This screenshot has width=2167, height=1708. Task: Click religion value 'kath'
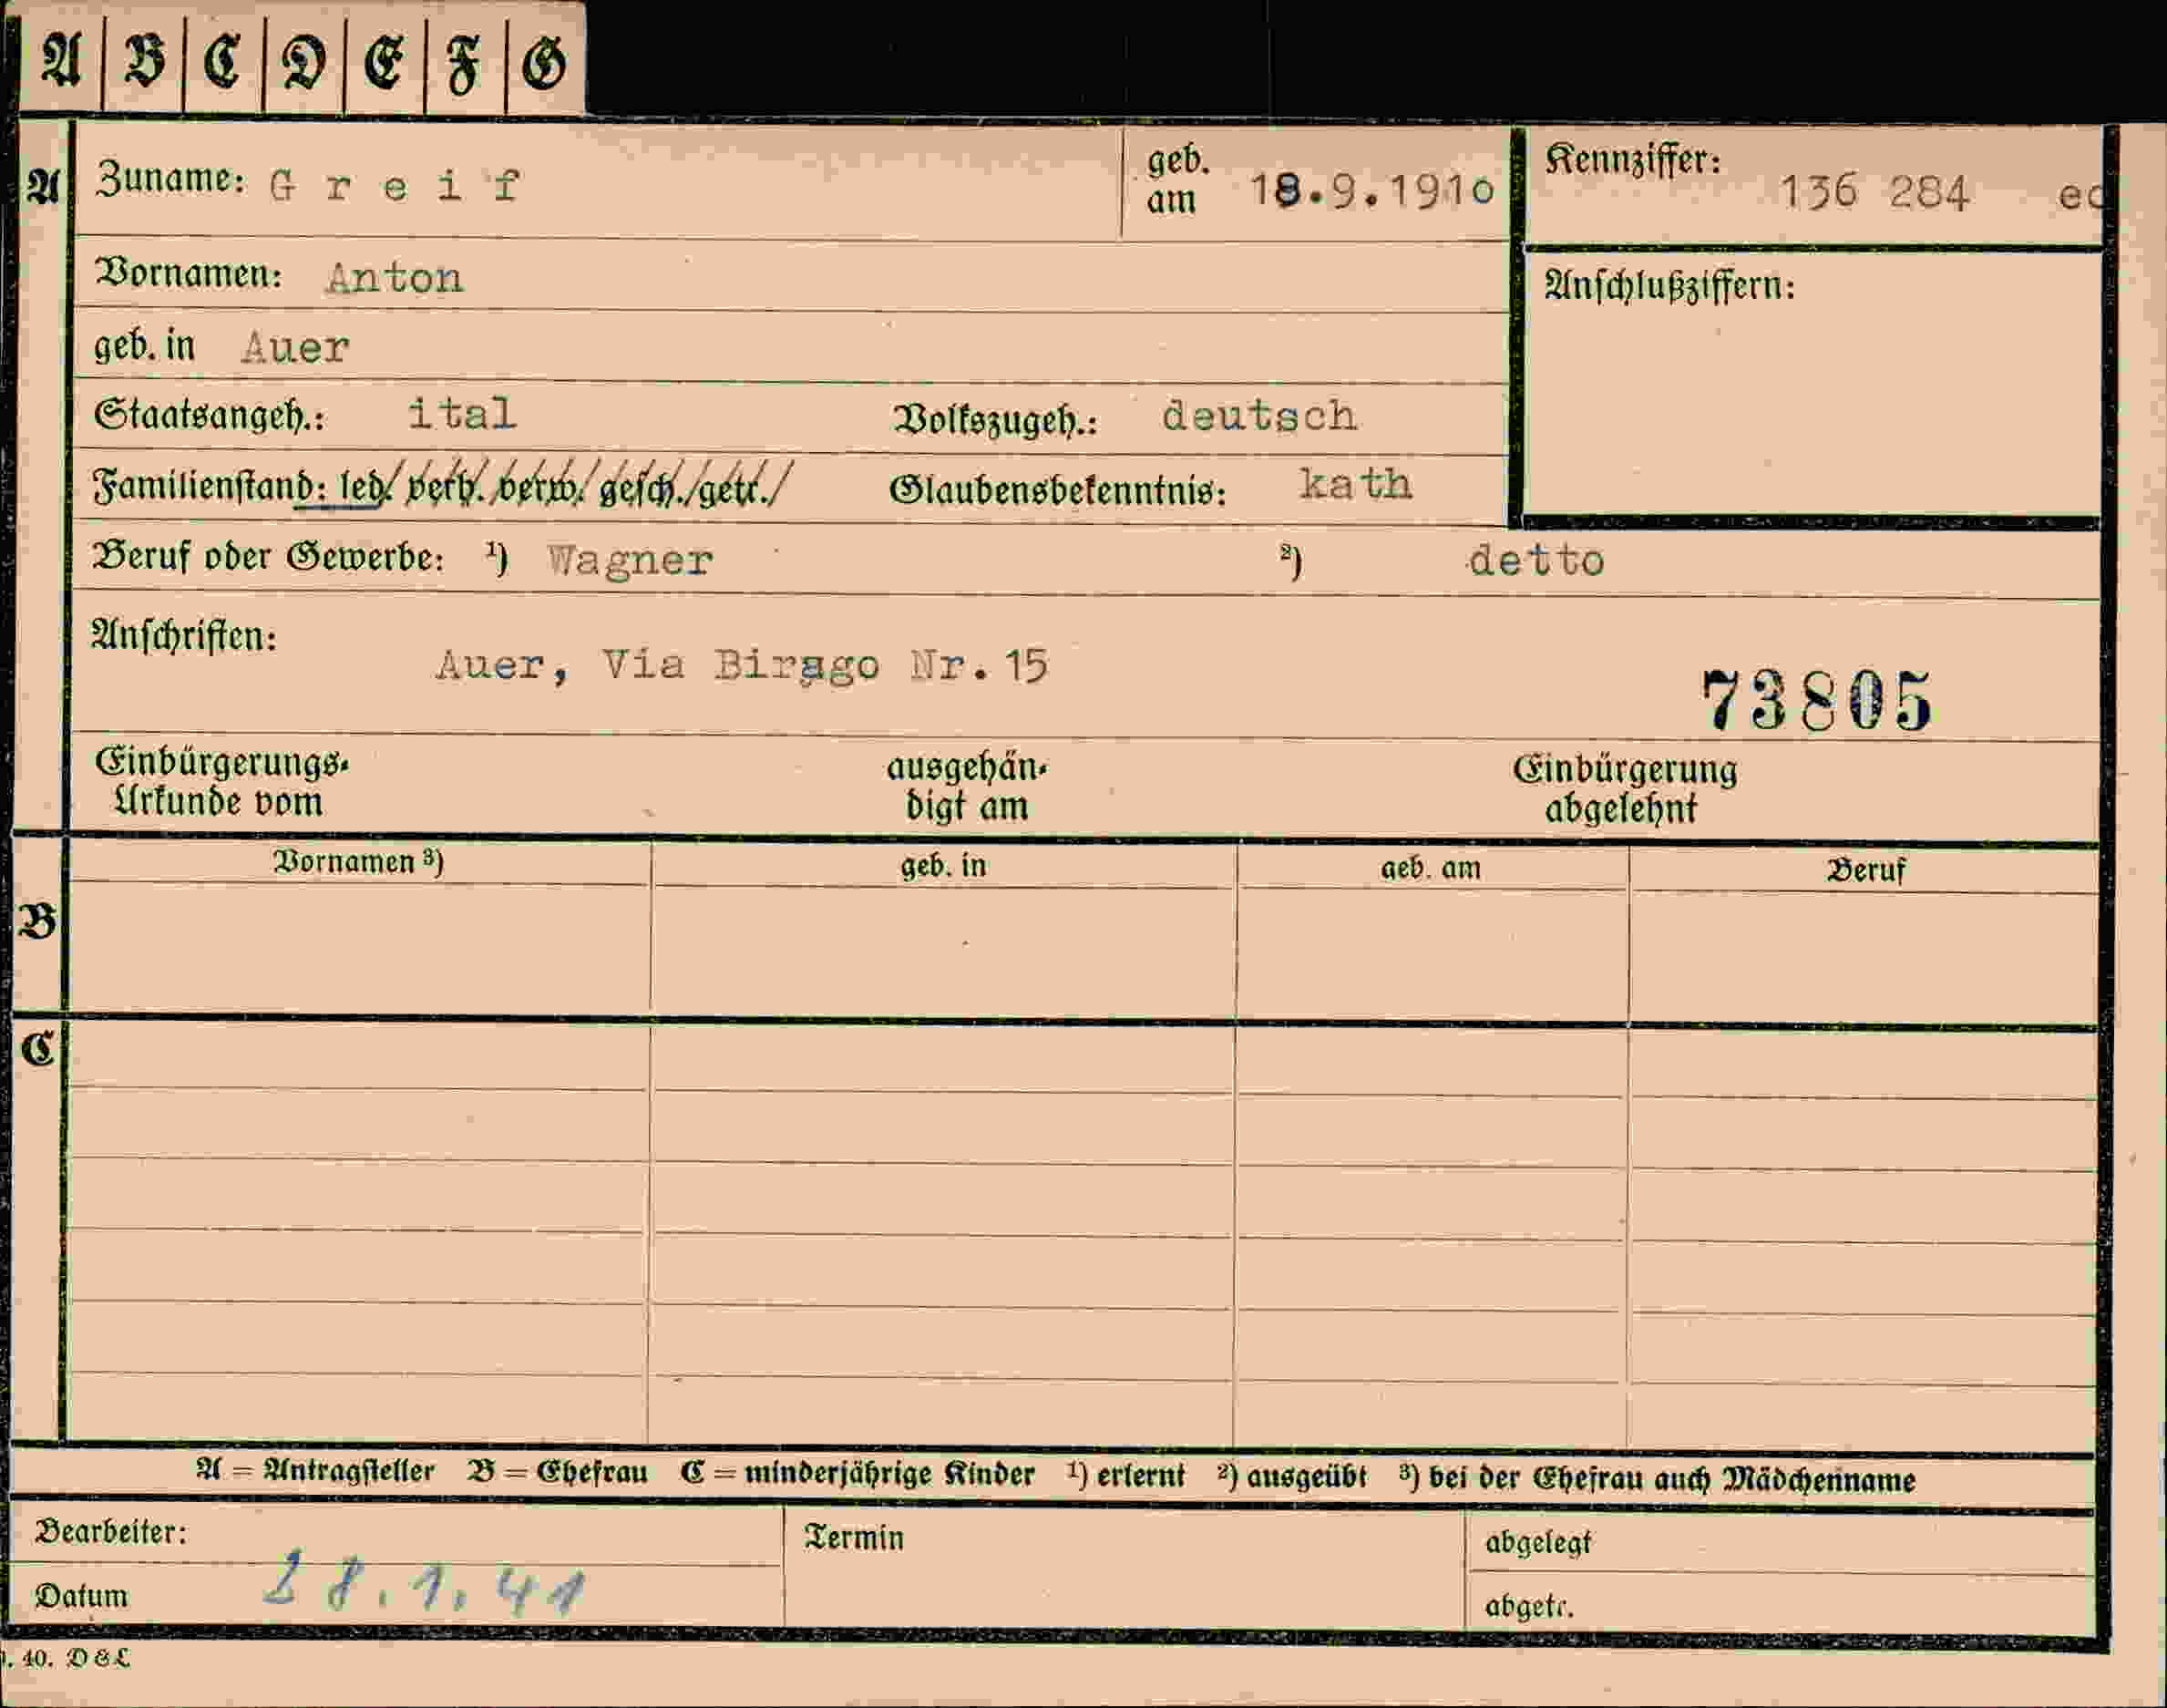coord(1355,484)
